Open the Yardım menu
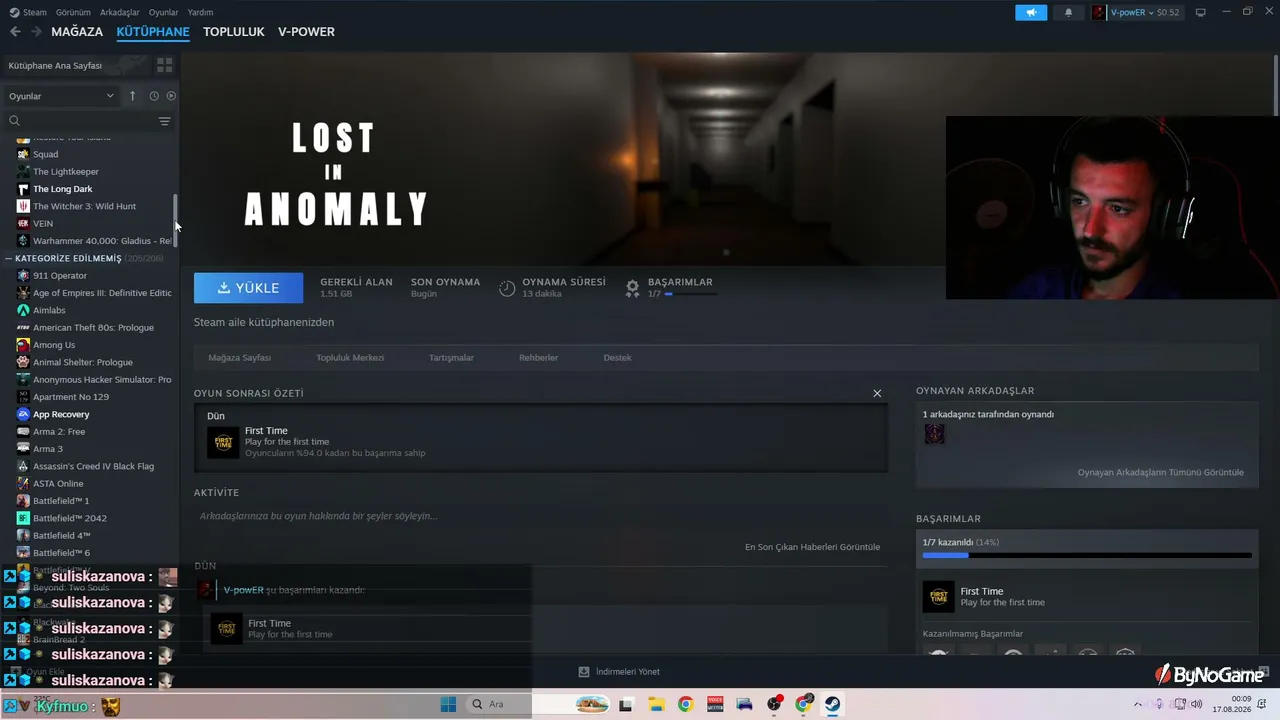1280x720 pixels. coord(200,12)
